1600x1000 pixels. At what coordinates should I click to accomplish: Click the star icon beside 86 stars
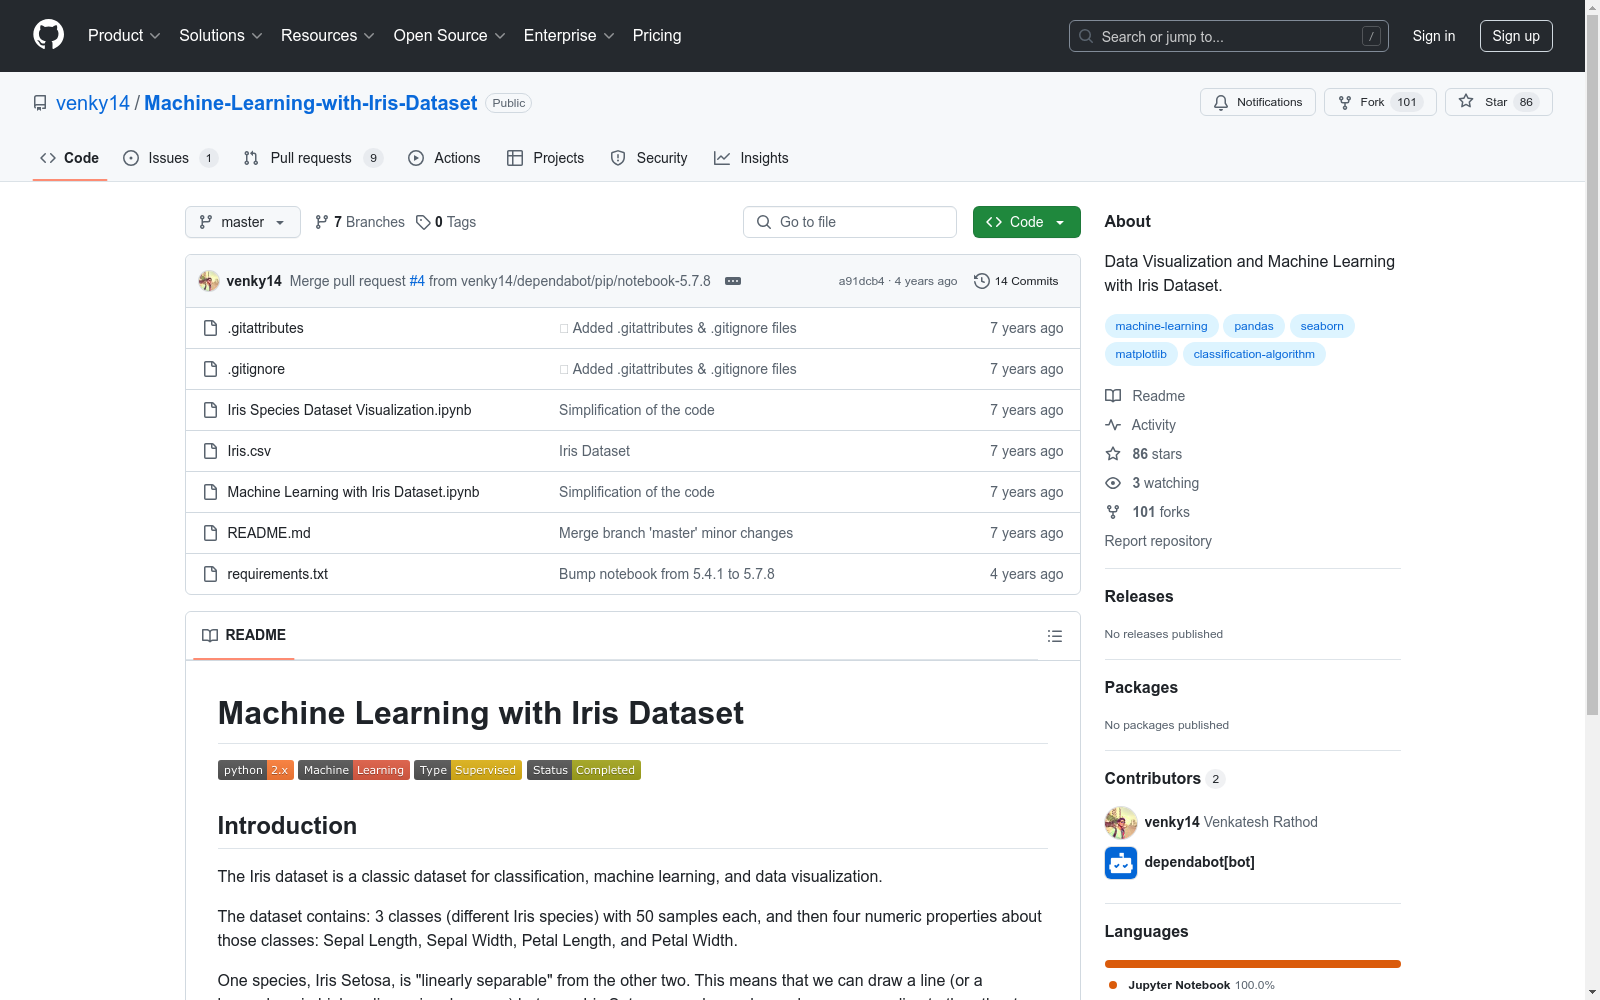pos(1113,454)
